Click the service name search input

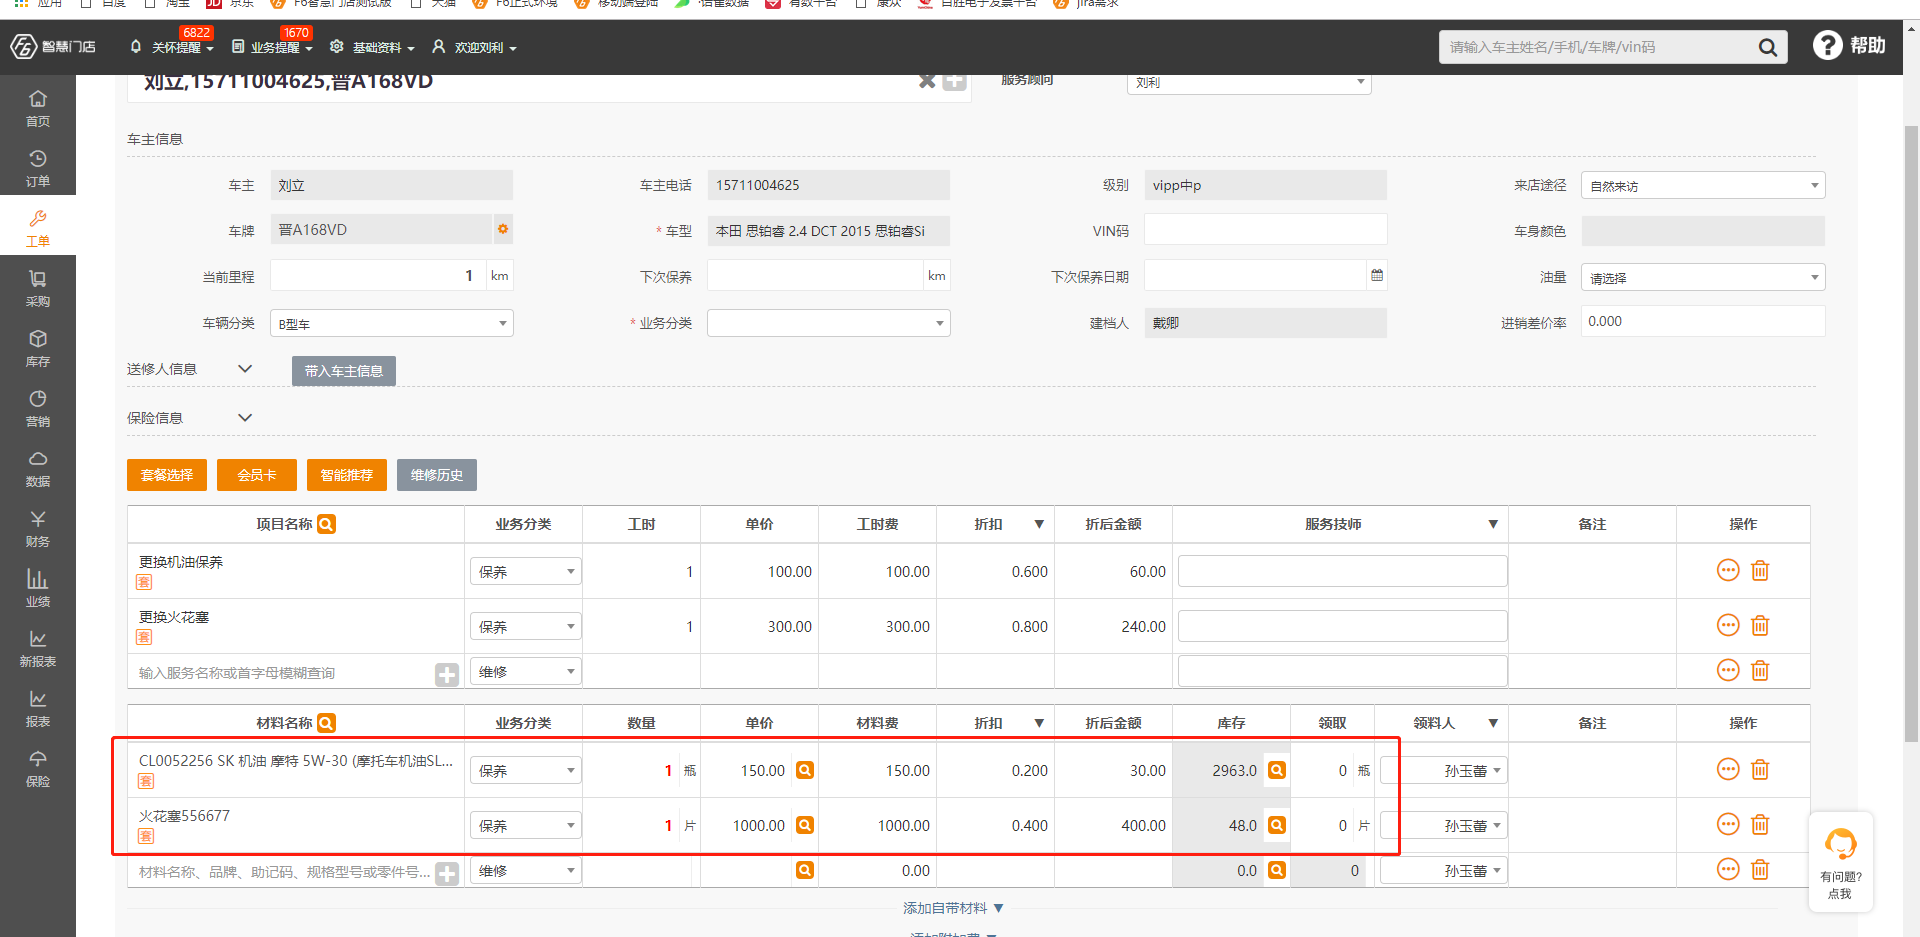285,673
